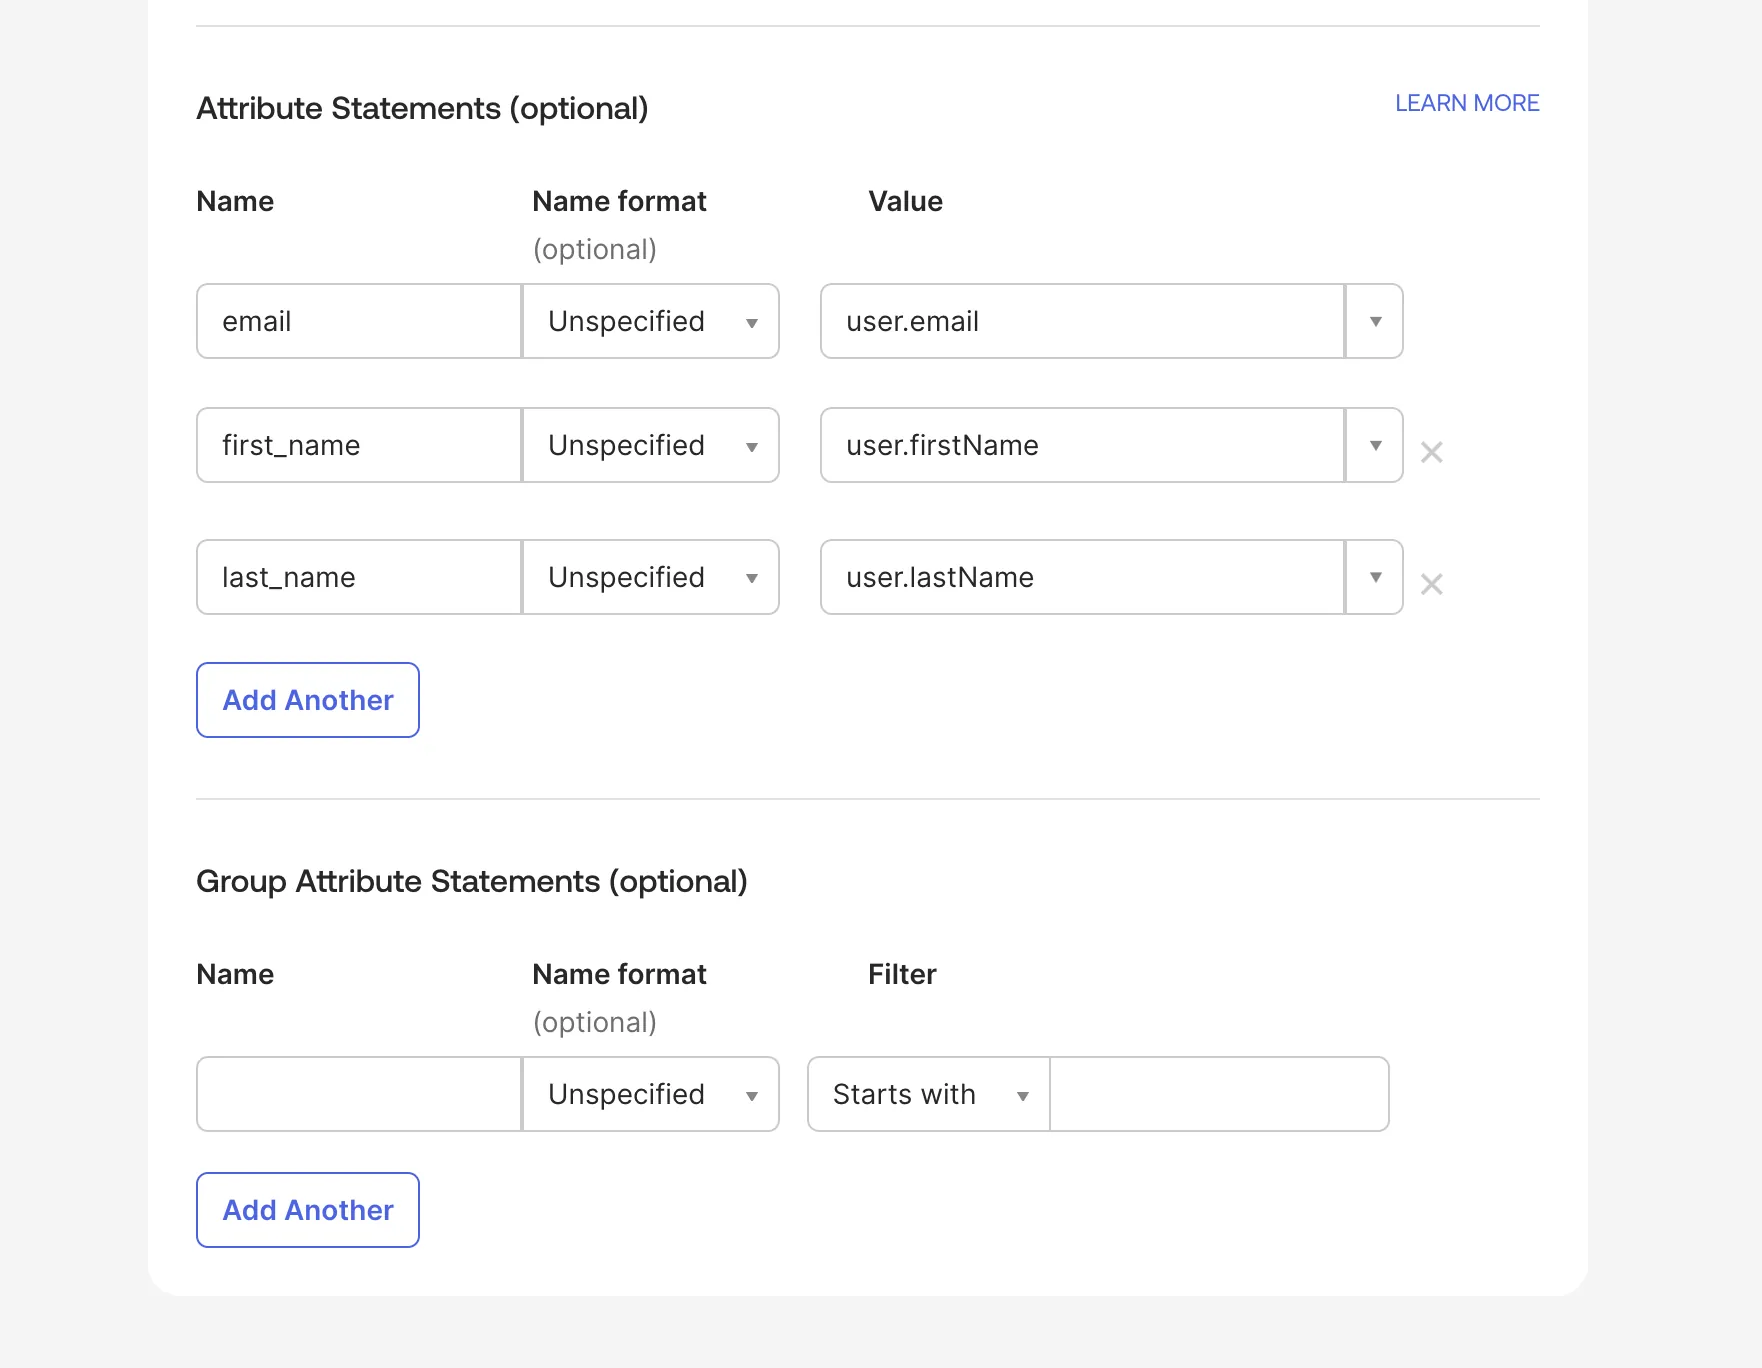Expand name format dropdown for first_name row
Image resolution: width=1762 pixels, height=1368 pixels.
[651, 445]
